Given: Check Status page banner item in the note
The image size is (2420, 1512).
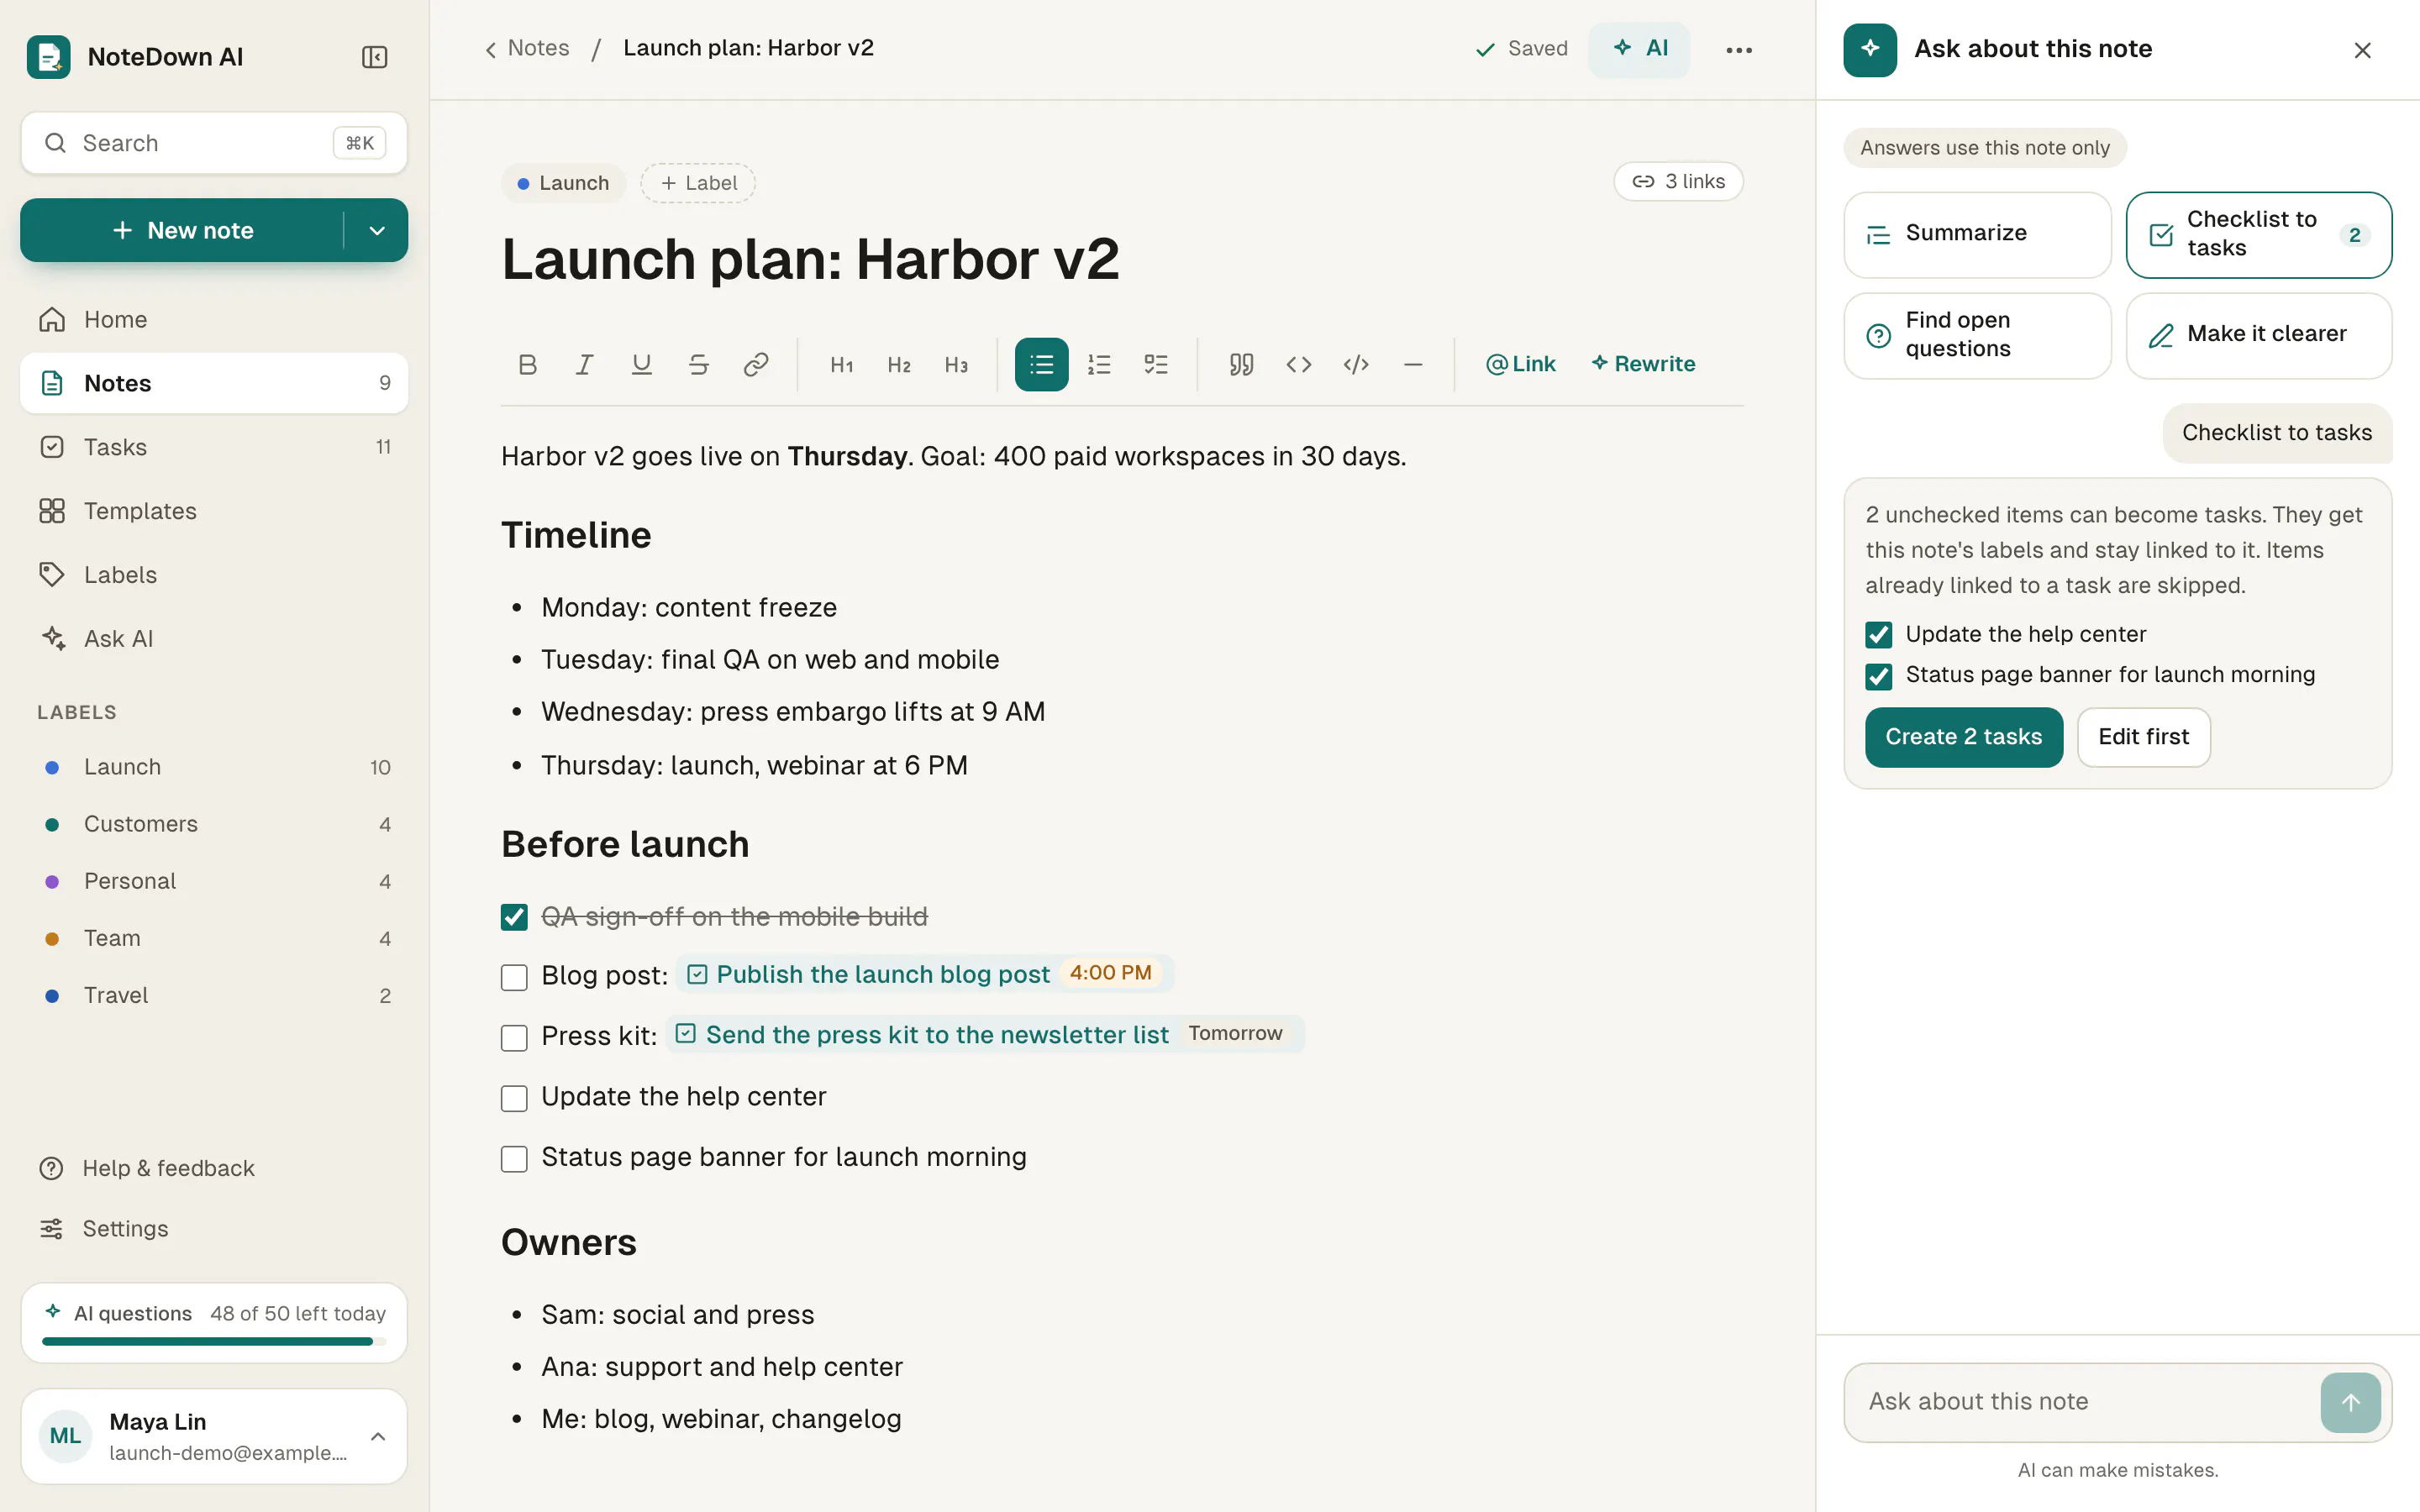Looking at the screenshot, I should (514, 1159).
